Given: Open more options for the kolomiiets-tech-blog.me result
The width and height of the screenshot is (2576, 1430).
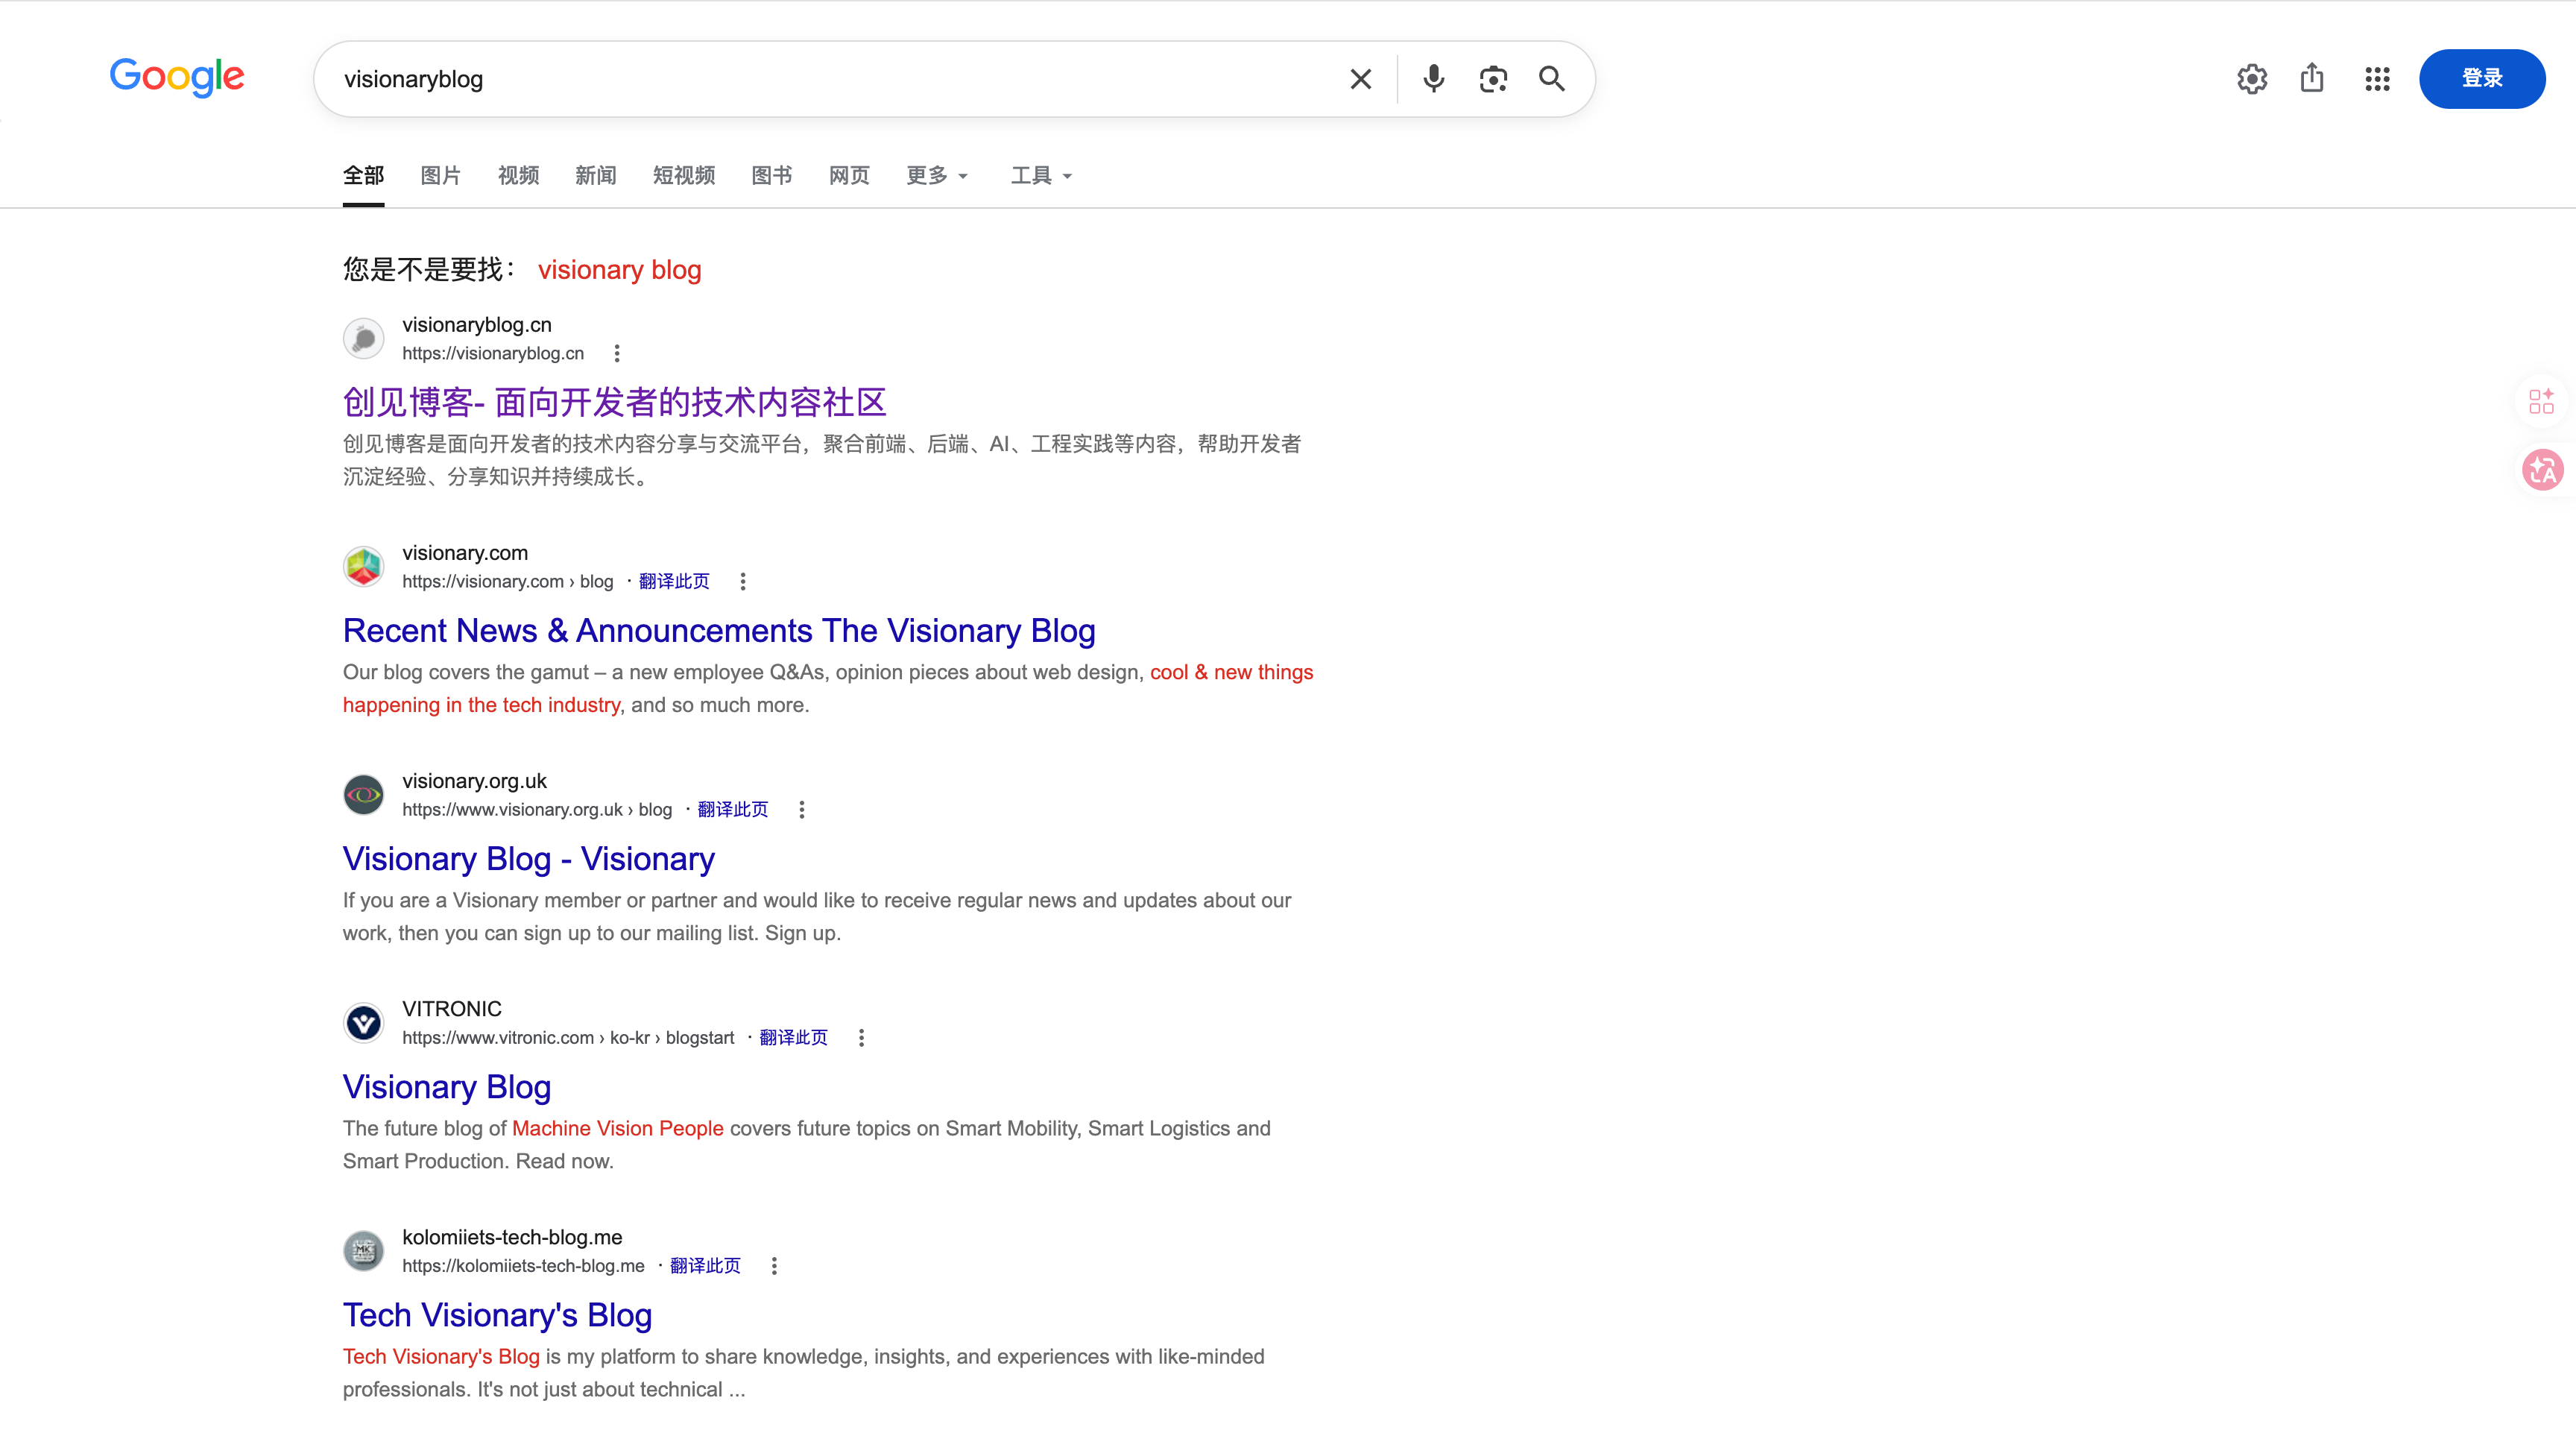Looking at the screenshot, I should pos(774,1266).
